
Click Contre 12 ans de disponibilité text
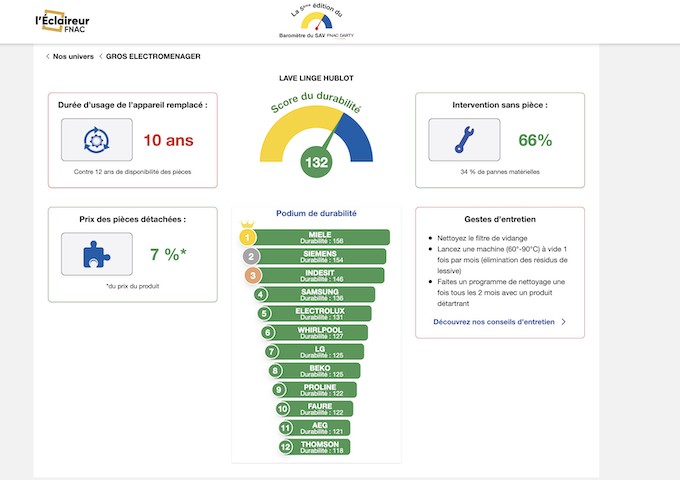[132, 172]
